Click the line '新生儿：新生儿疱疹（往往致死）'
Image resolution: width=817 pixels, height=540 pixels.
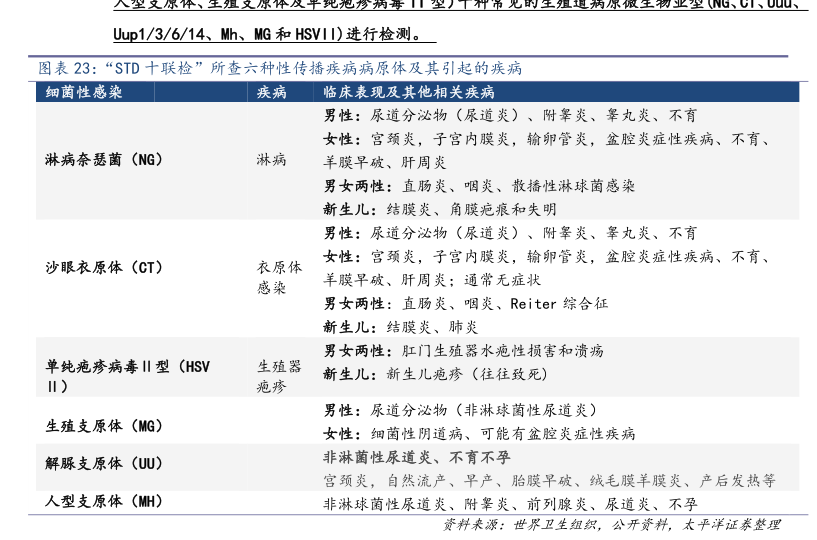(436, 374)
